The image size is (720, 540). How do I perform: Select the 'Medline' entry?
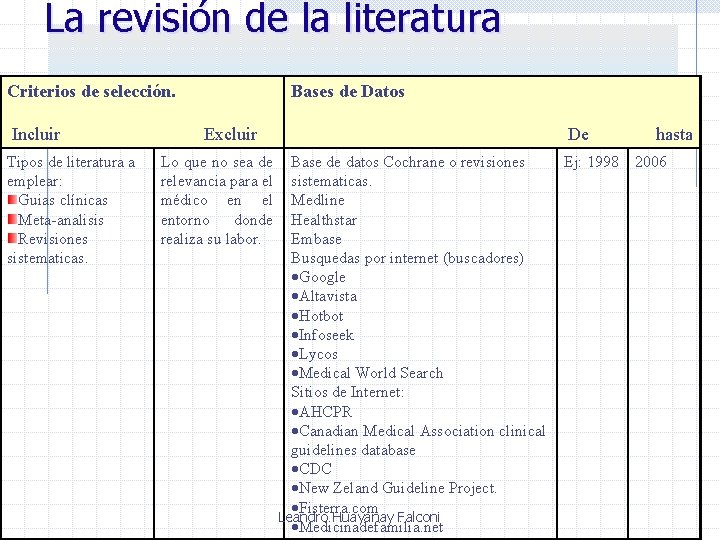tap(318, 200)
